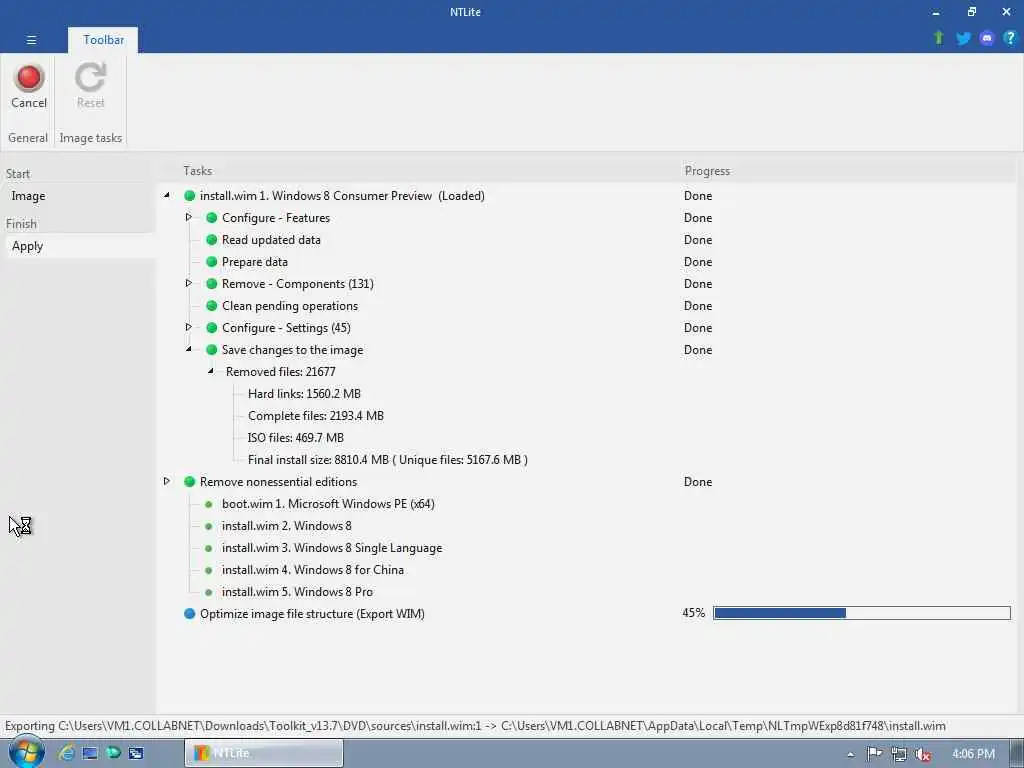
Task: Click the green update arrow icon
Action: 938,38
